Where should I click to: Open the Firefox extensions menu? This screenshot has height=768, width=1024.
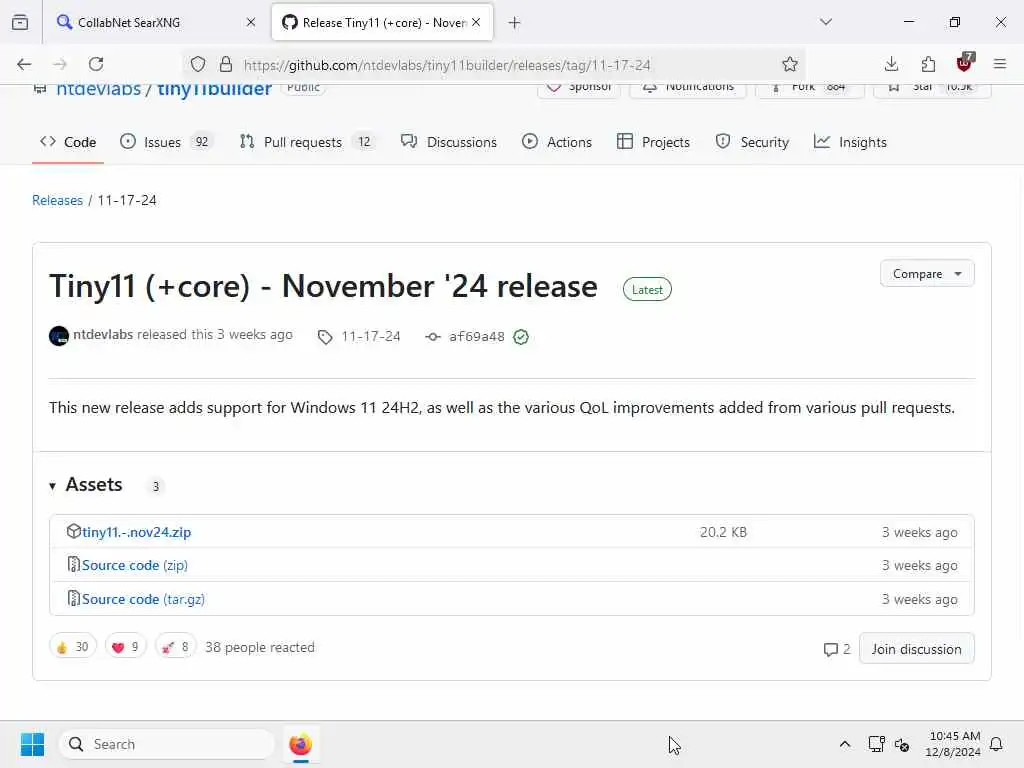(928, 64)
